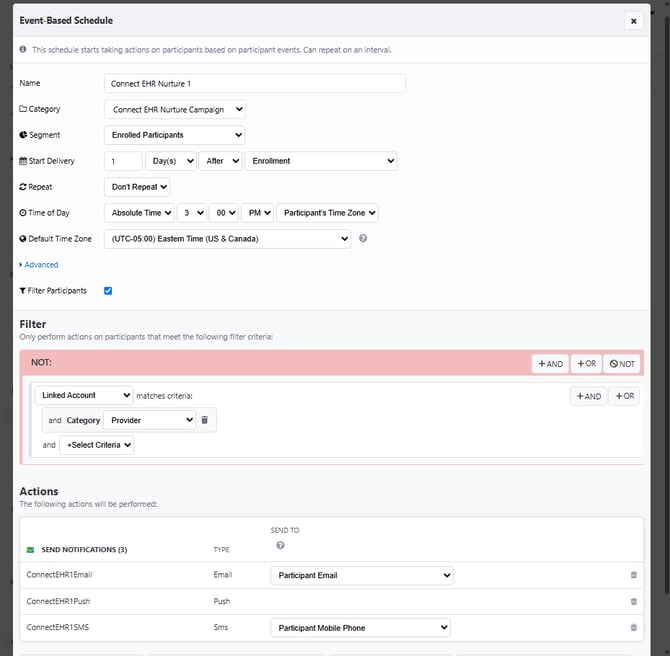Delete the Category Provider filter criterion
670x656 pixels.
pos(205,421)
